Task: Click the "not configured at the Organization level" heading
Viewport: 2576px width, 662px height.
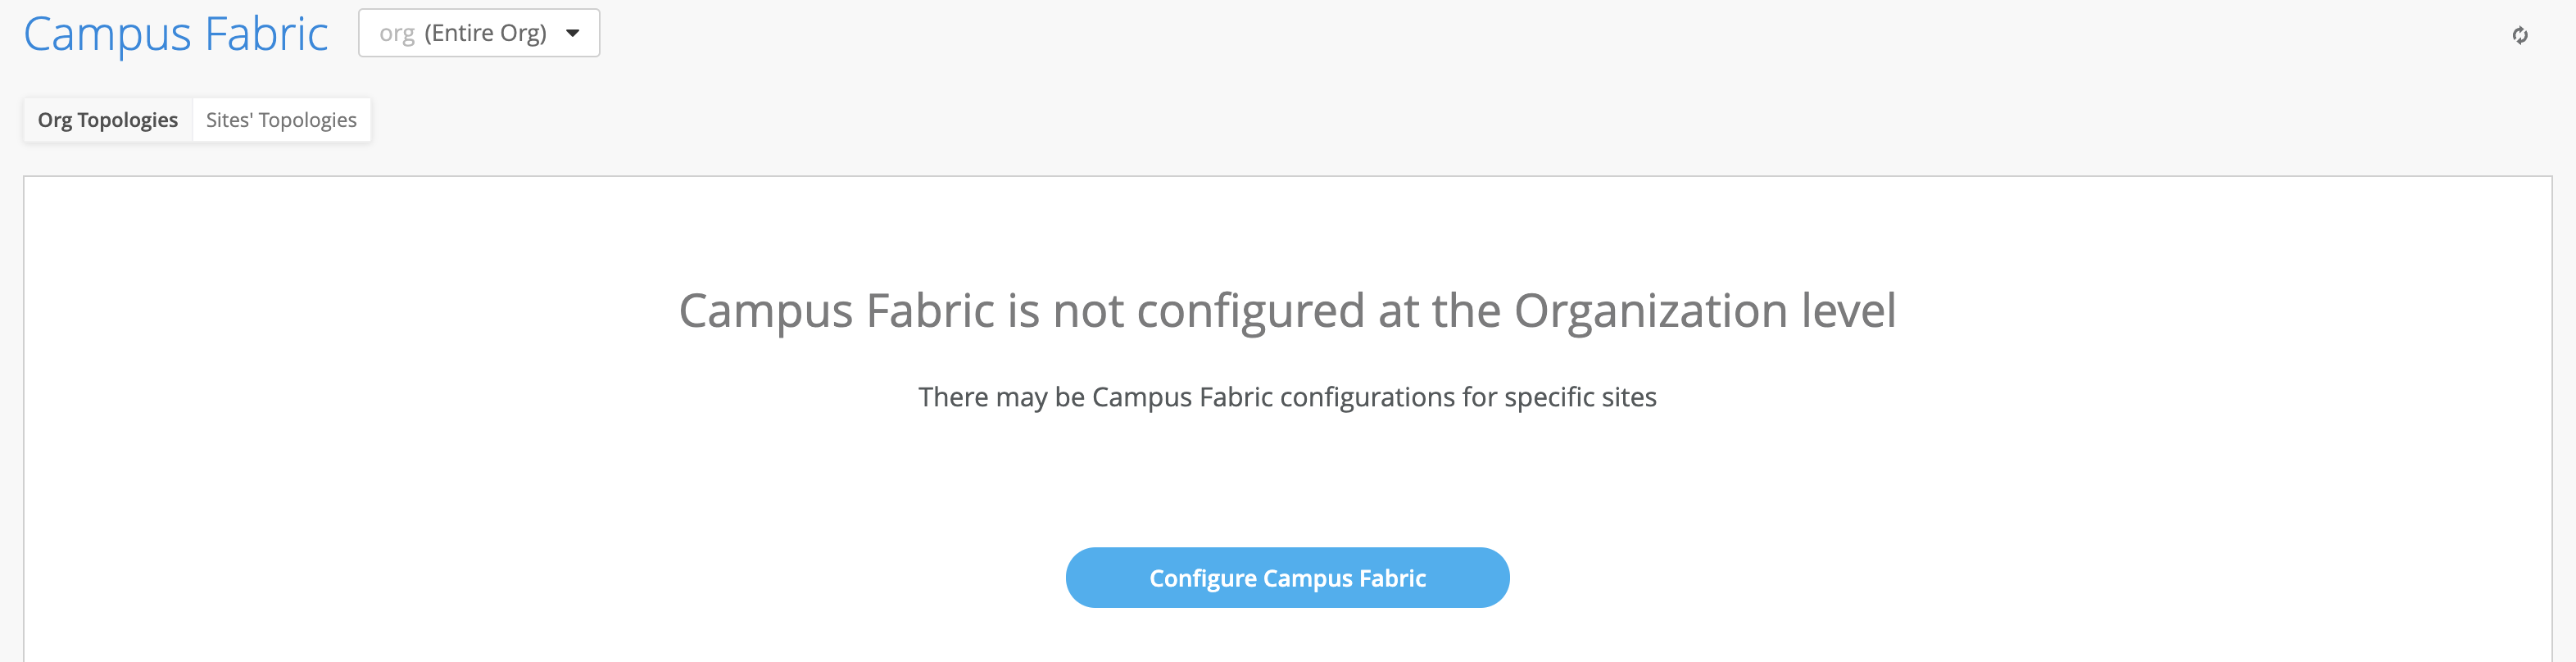Action: pyautogui.click(x=1287, y=310)
